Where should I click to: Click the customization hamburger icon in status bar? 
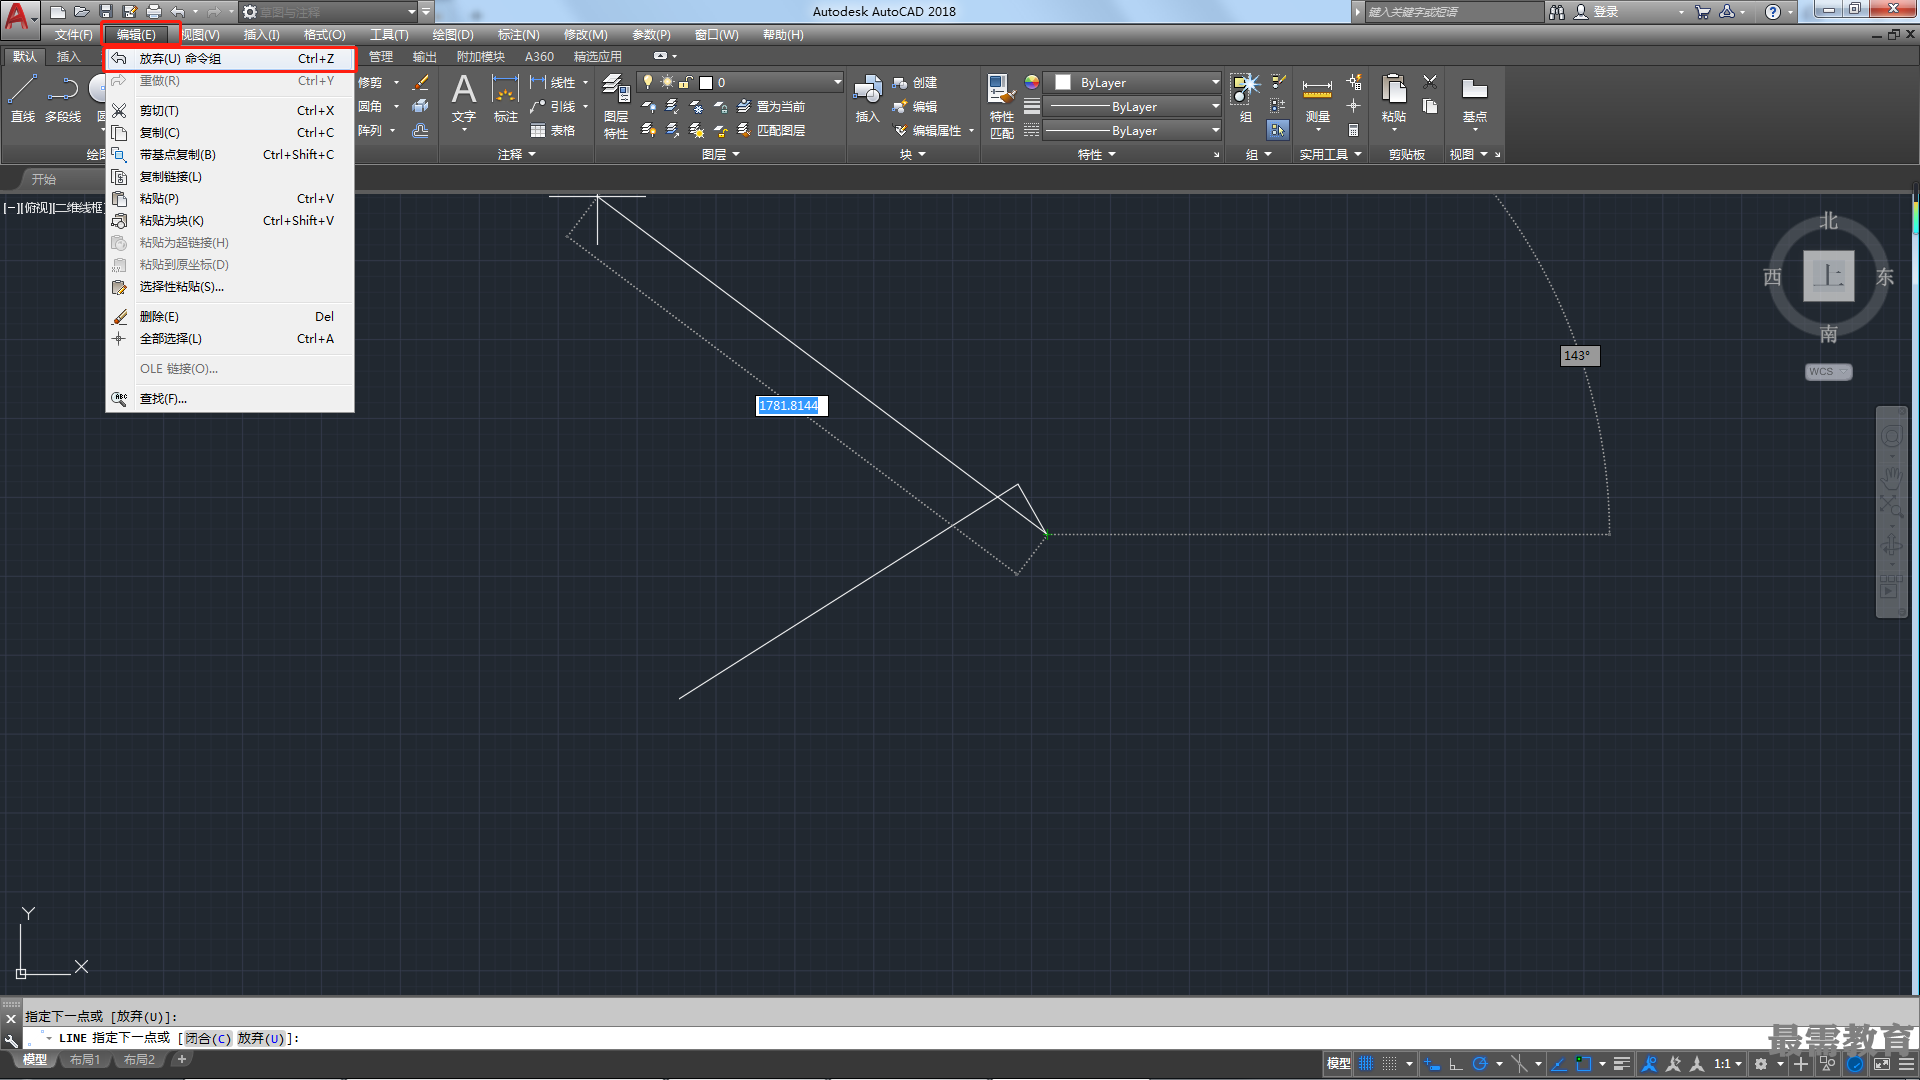(x=1908, y=1064)
